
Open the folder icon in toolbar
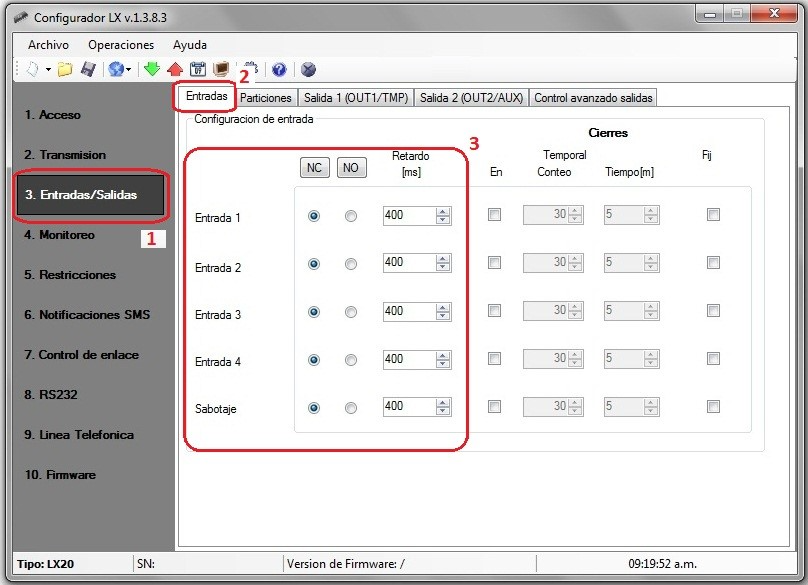65,69
